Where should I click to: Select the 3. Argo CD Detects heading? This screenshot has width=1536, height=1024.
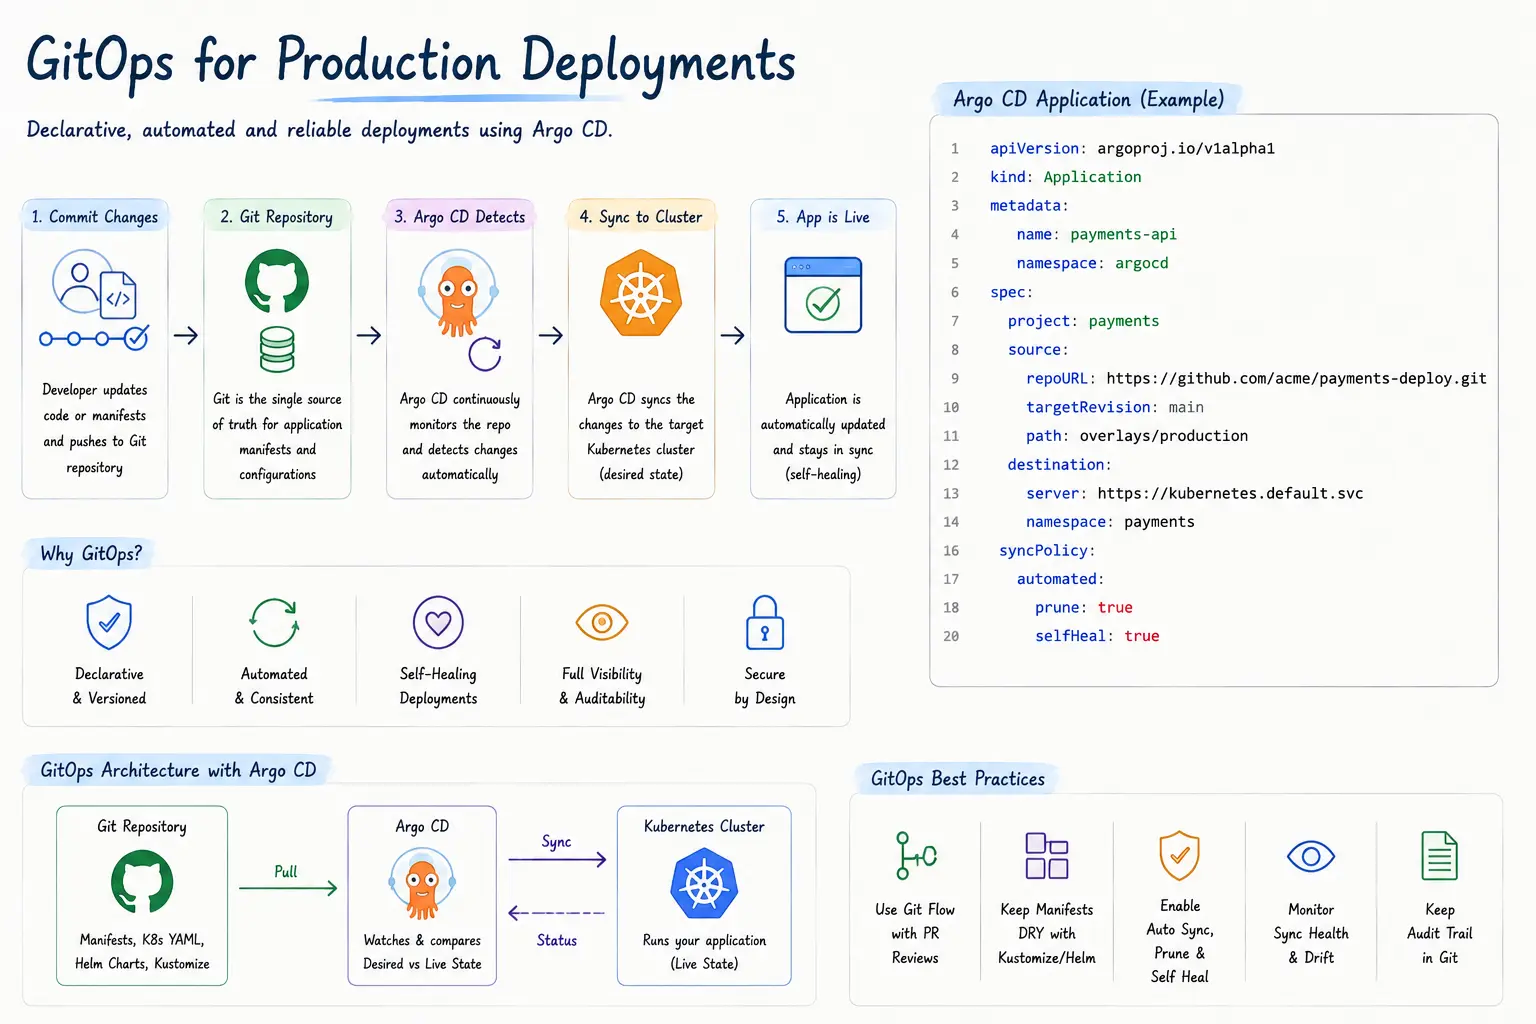point(460,217)
